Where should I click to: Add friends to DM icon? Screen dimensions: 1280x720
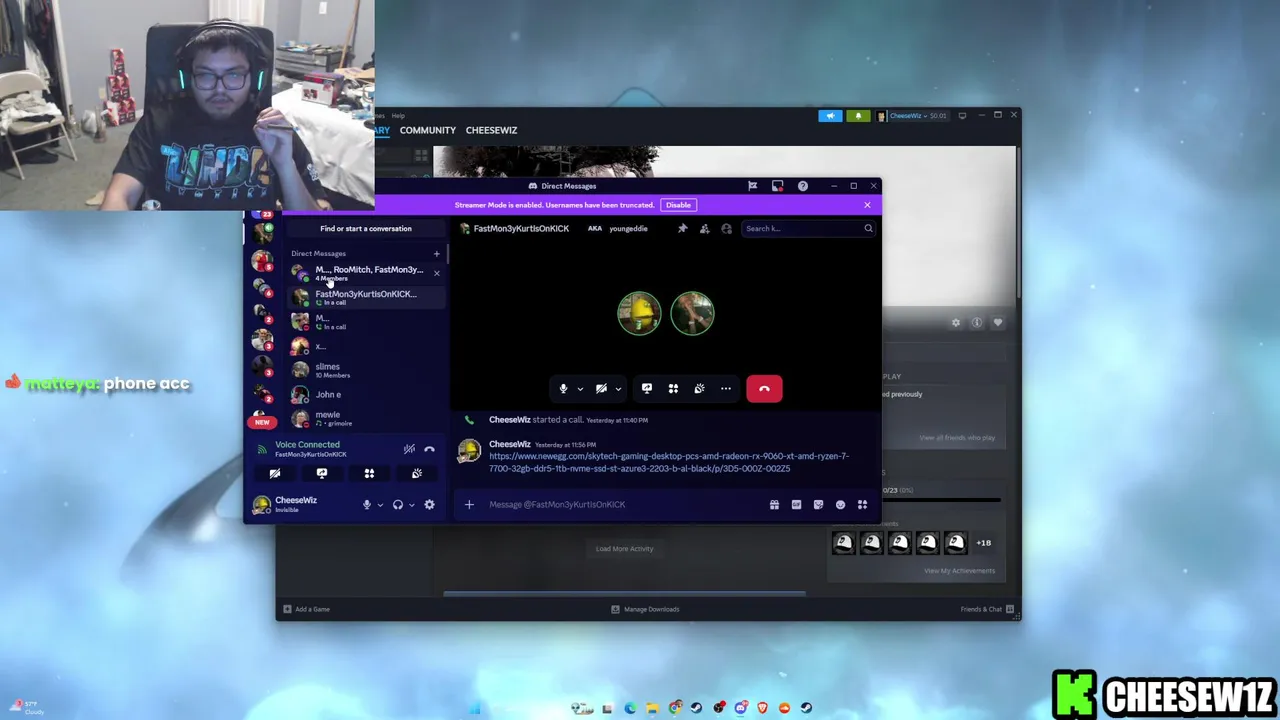point(705,228)
